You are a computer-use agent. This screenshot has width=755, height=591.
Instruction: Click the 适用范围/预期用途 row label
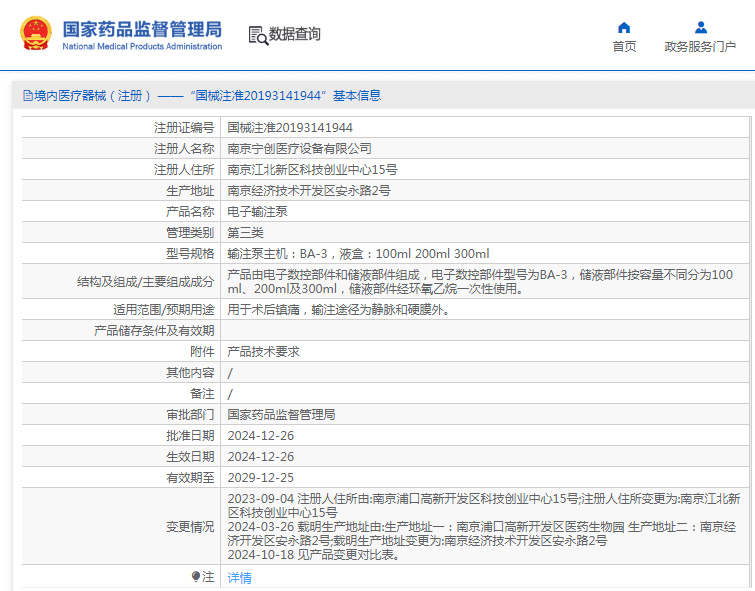(164, 310)
